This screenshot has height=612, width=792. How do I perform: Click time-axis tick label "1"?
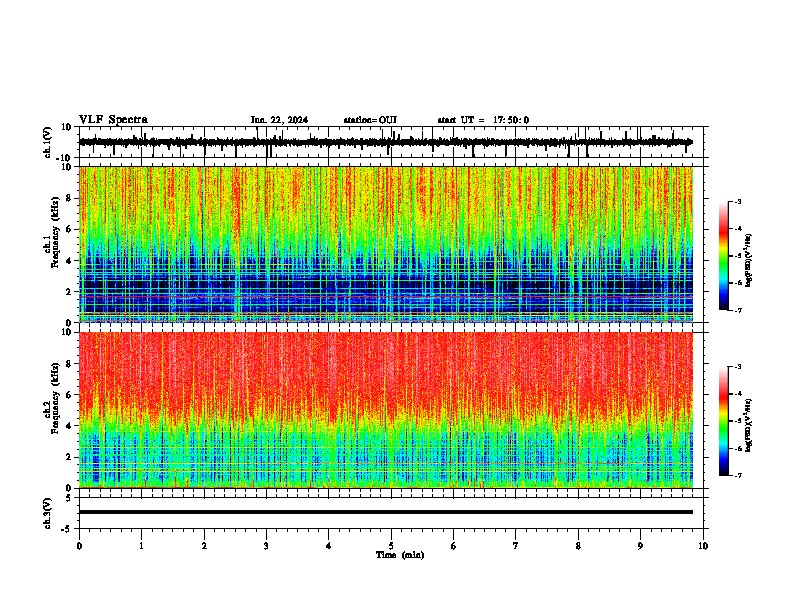click(141, 546)
